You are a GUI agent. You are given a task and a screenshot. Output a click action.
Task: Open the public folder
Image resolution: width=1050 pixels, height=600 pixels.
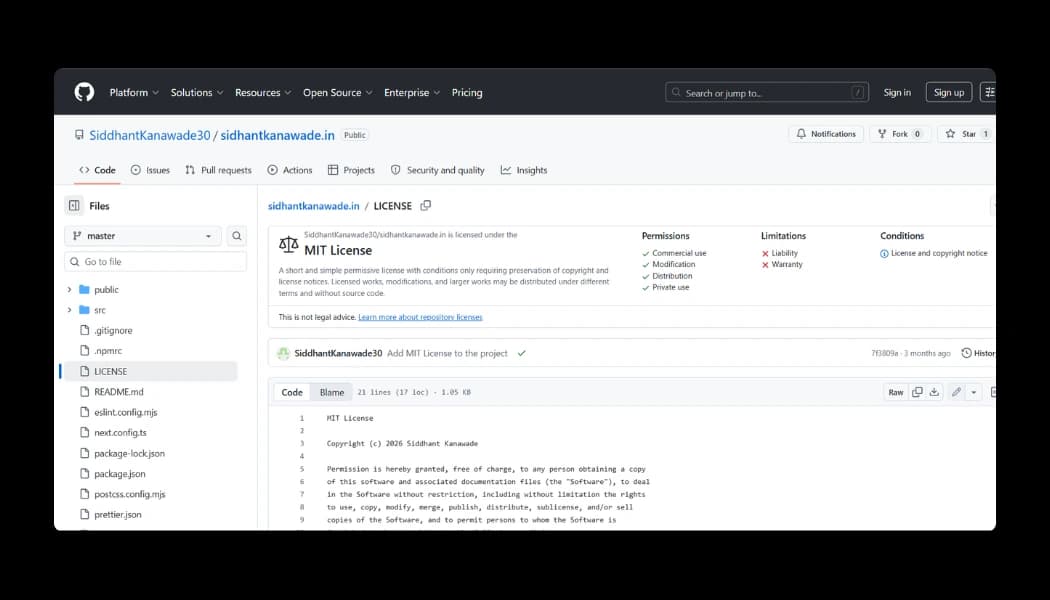click(x=106, y=289)
